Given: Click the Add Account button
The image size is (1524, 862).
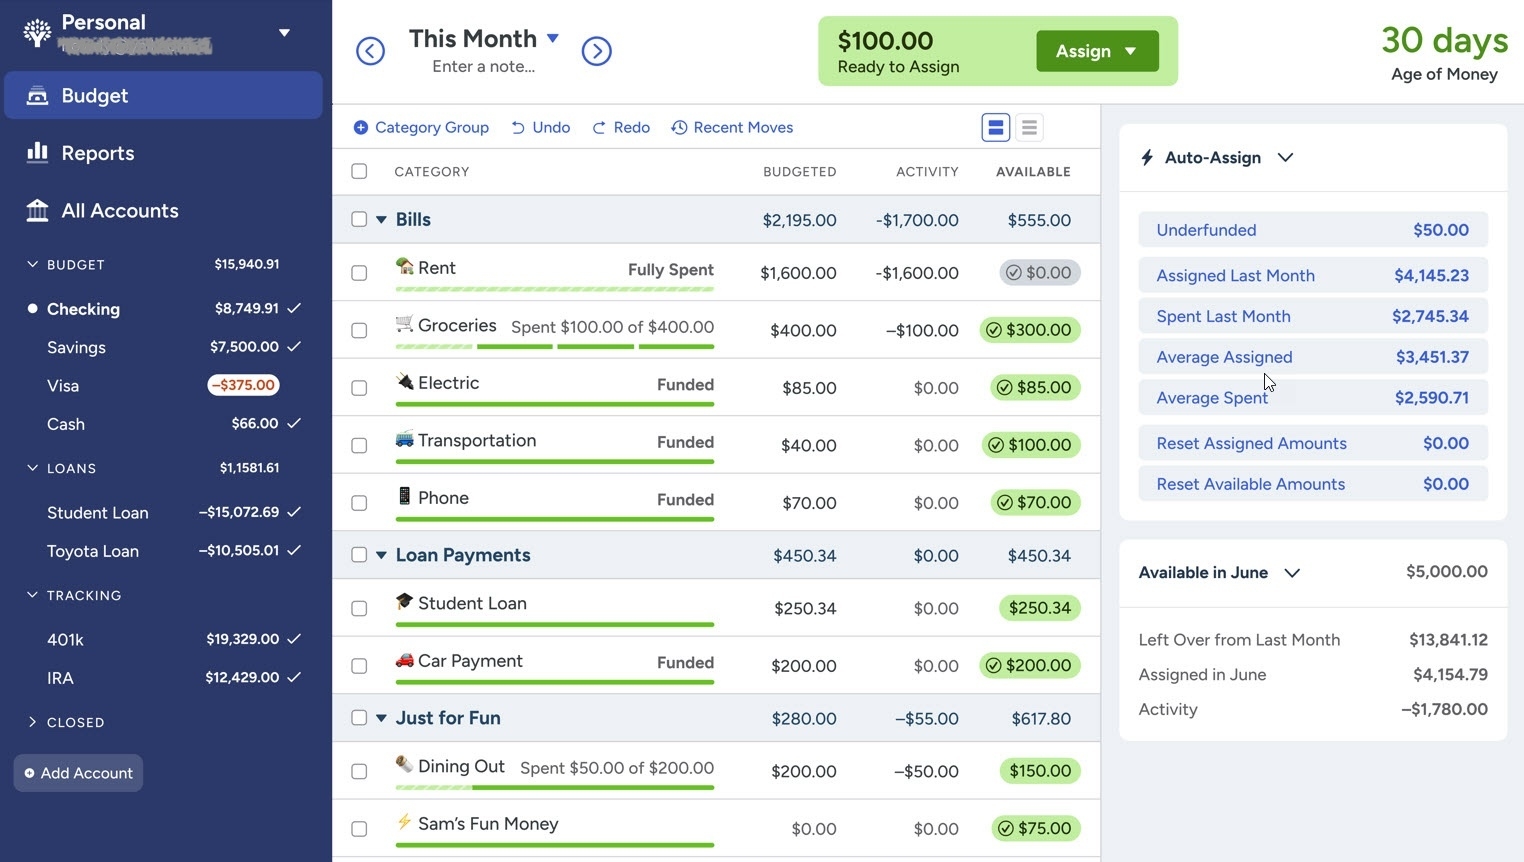Looking at the screenshot, I should 78,773.
